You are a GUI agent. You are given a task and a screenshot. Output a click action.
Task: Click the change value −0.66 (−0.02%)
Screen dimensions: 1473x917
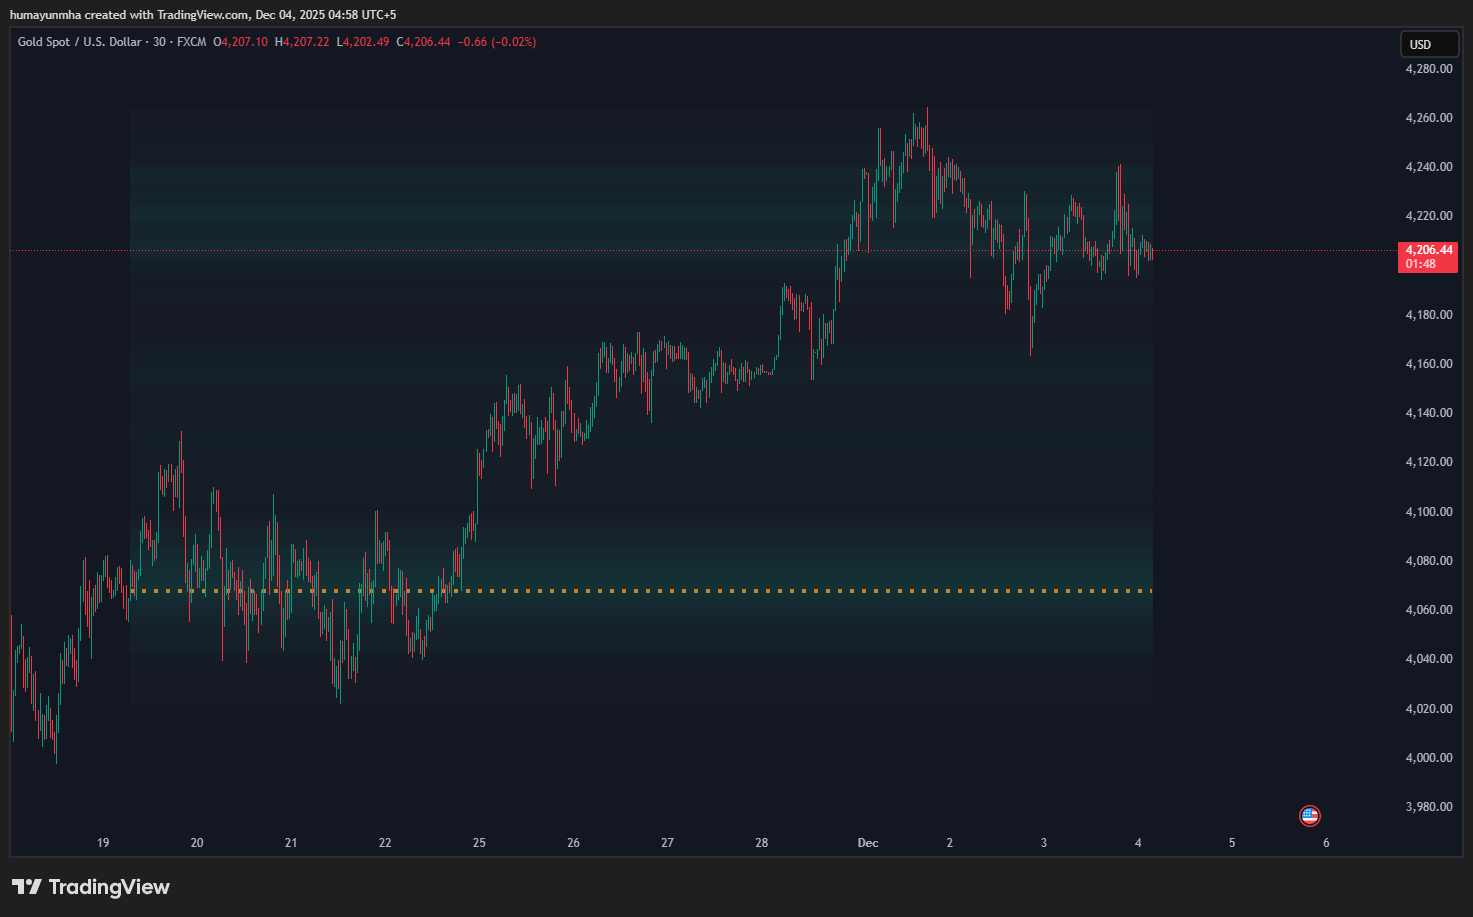[x=497, y=42]
